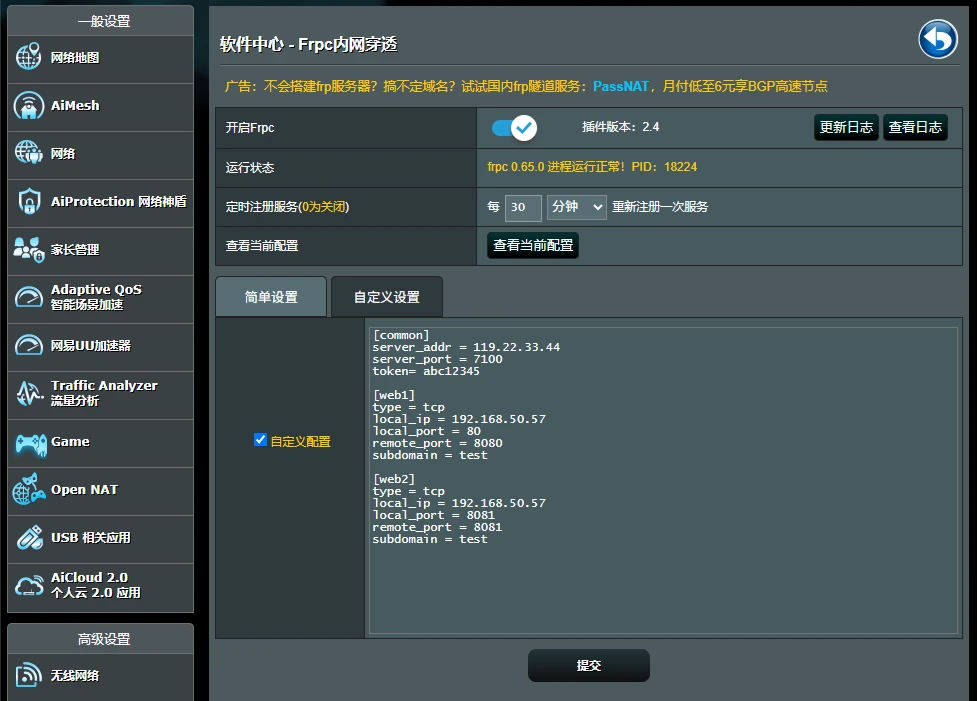The height and width of the screenshot is (701, 977).
Task: Click the 'remote_port = 8081' line
Action: 437,527
